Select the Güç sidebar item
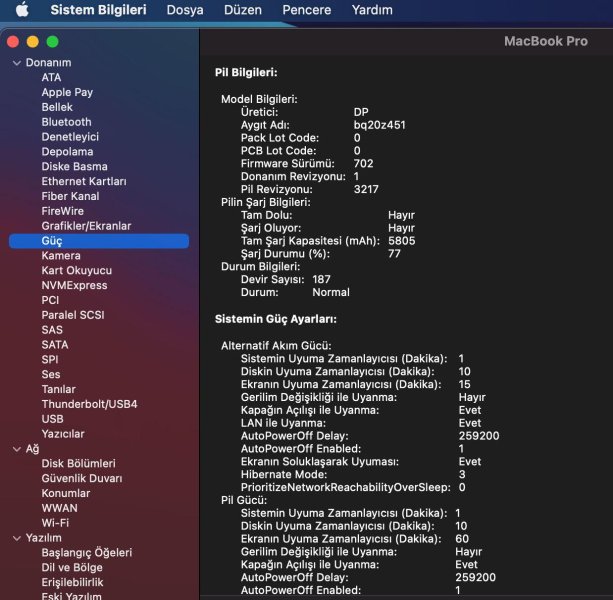Viewport: 613px width, 600px height. tap(52, 241)
